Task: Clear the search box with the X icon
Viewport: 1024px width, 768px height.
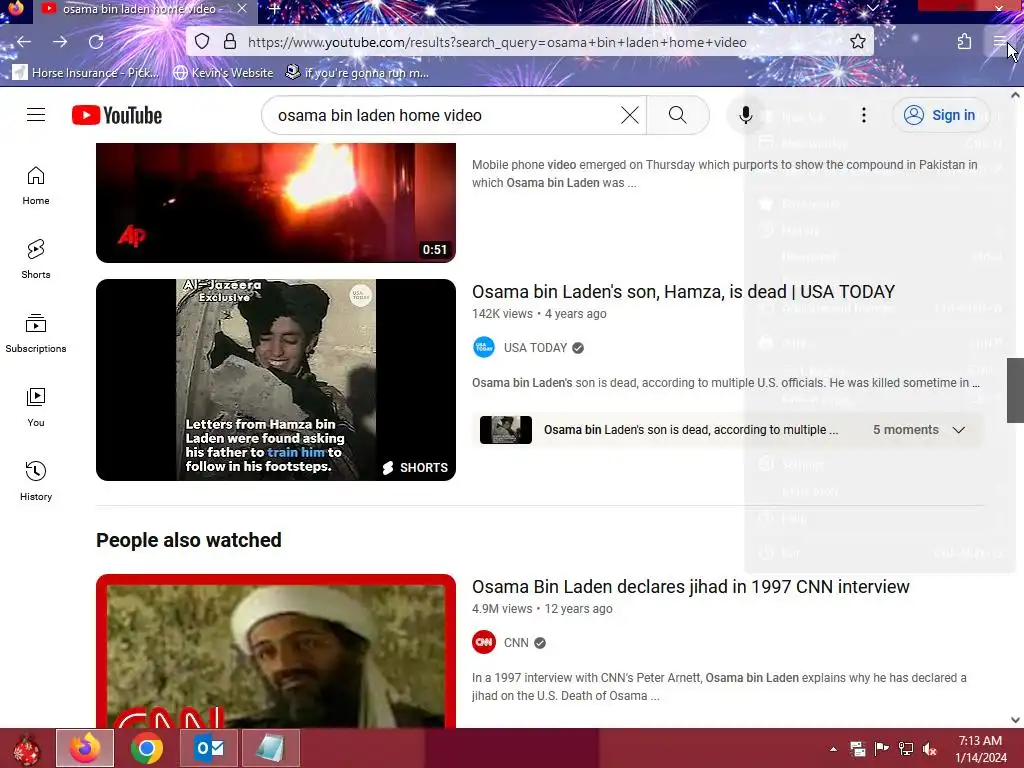Action: 630,115
